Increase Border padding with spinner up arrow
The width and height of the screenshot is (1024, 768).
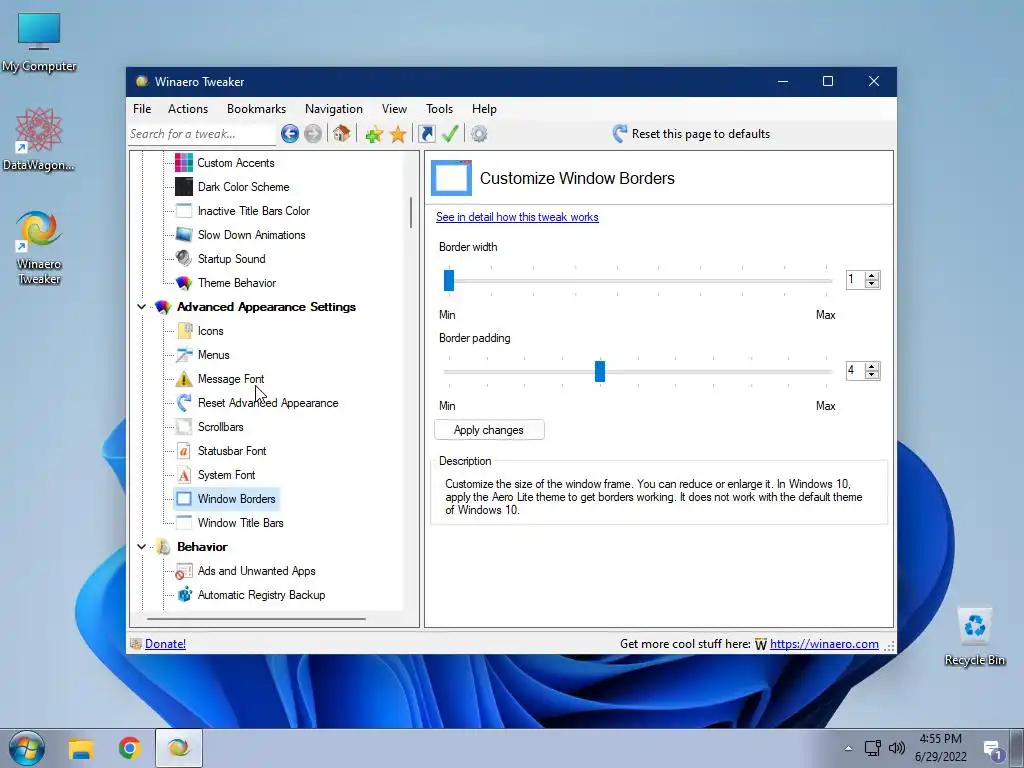pyautogui.click(x=872, y=366)
